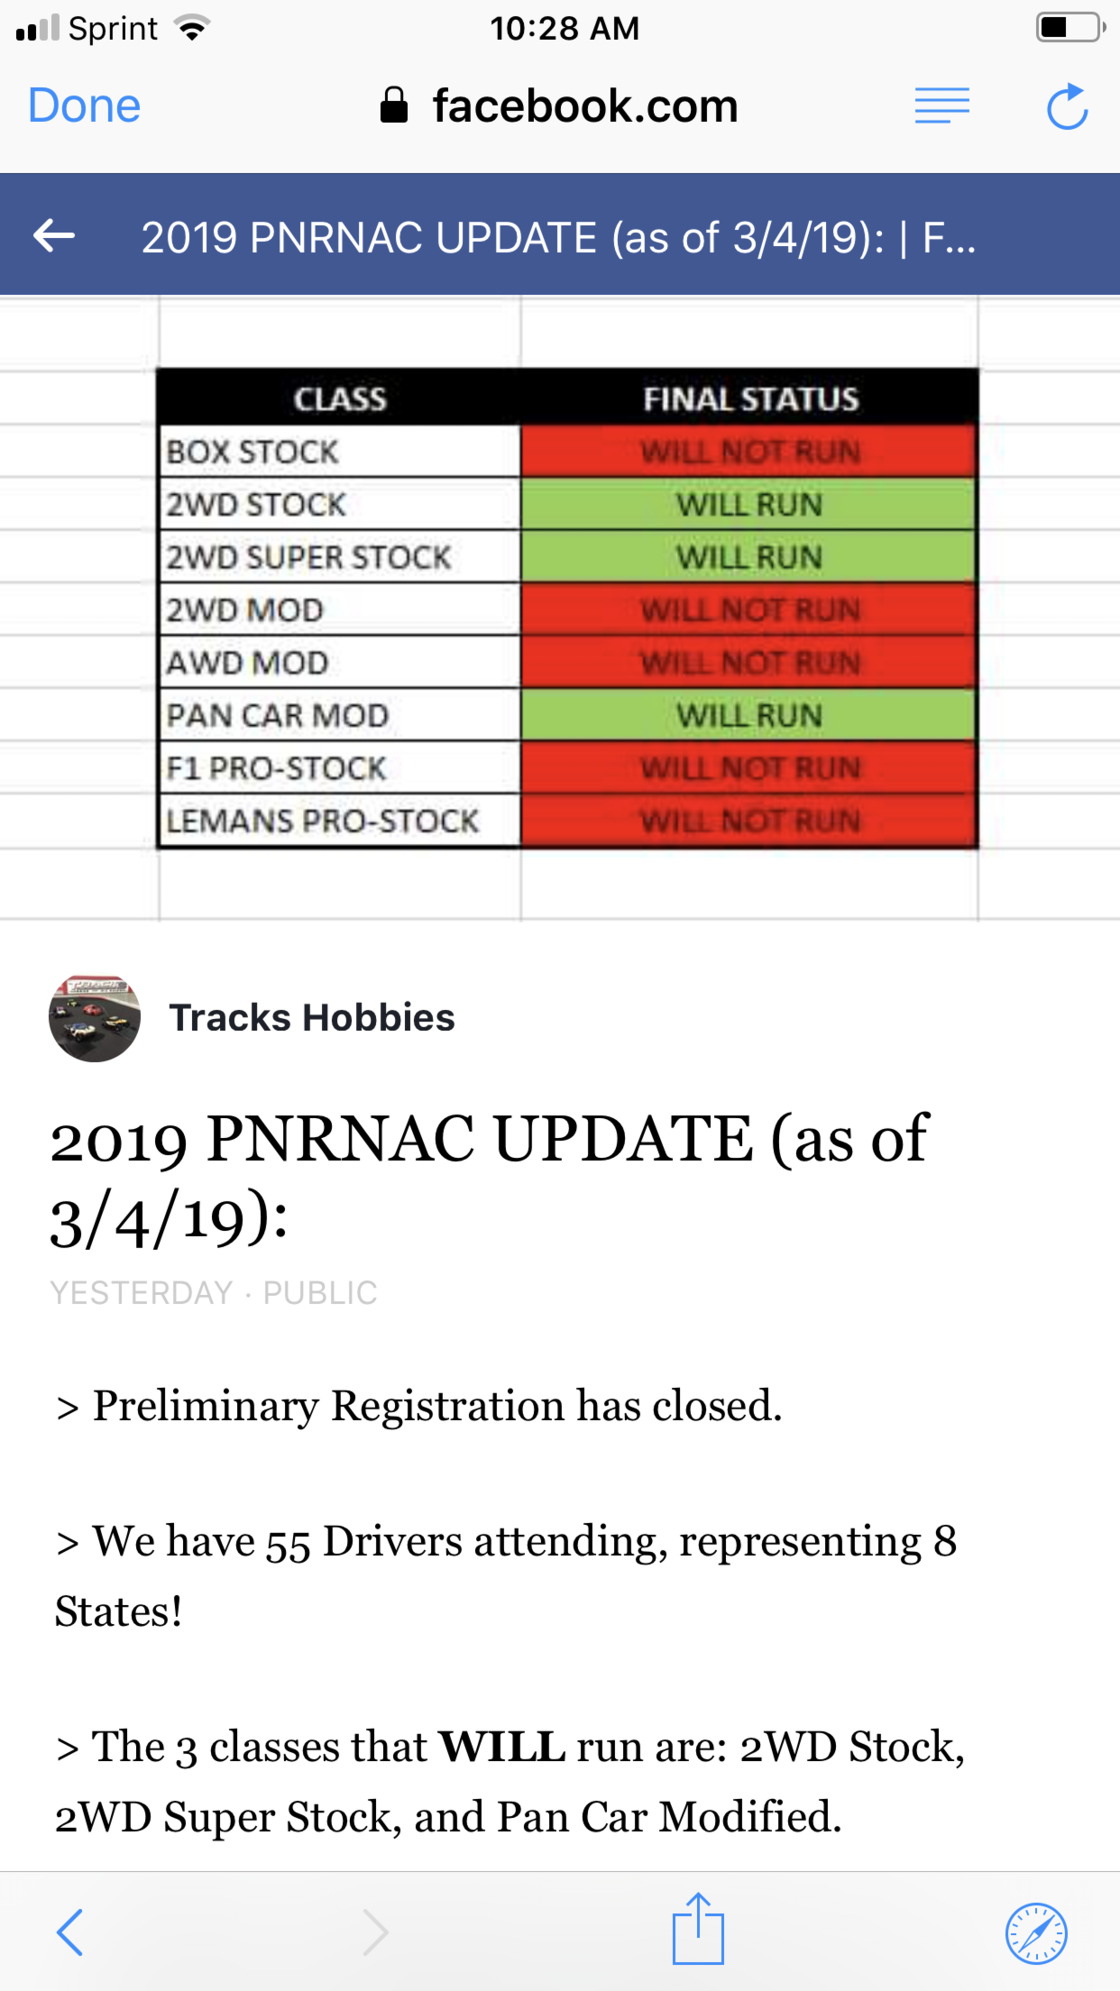Tap the YESTERDAY timestamp under the title
The height and width of the screenshot is (1991, 1120).
pos(141,1293)
